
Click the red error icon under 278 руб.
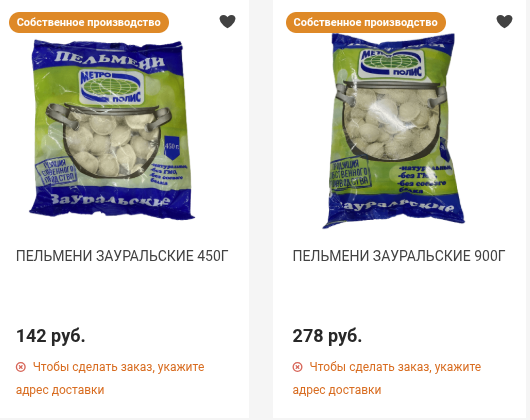click(297, 367)
